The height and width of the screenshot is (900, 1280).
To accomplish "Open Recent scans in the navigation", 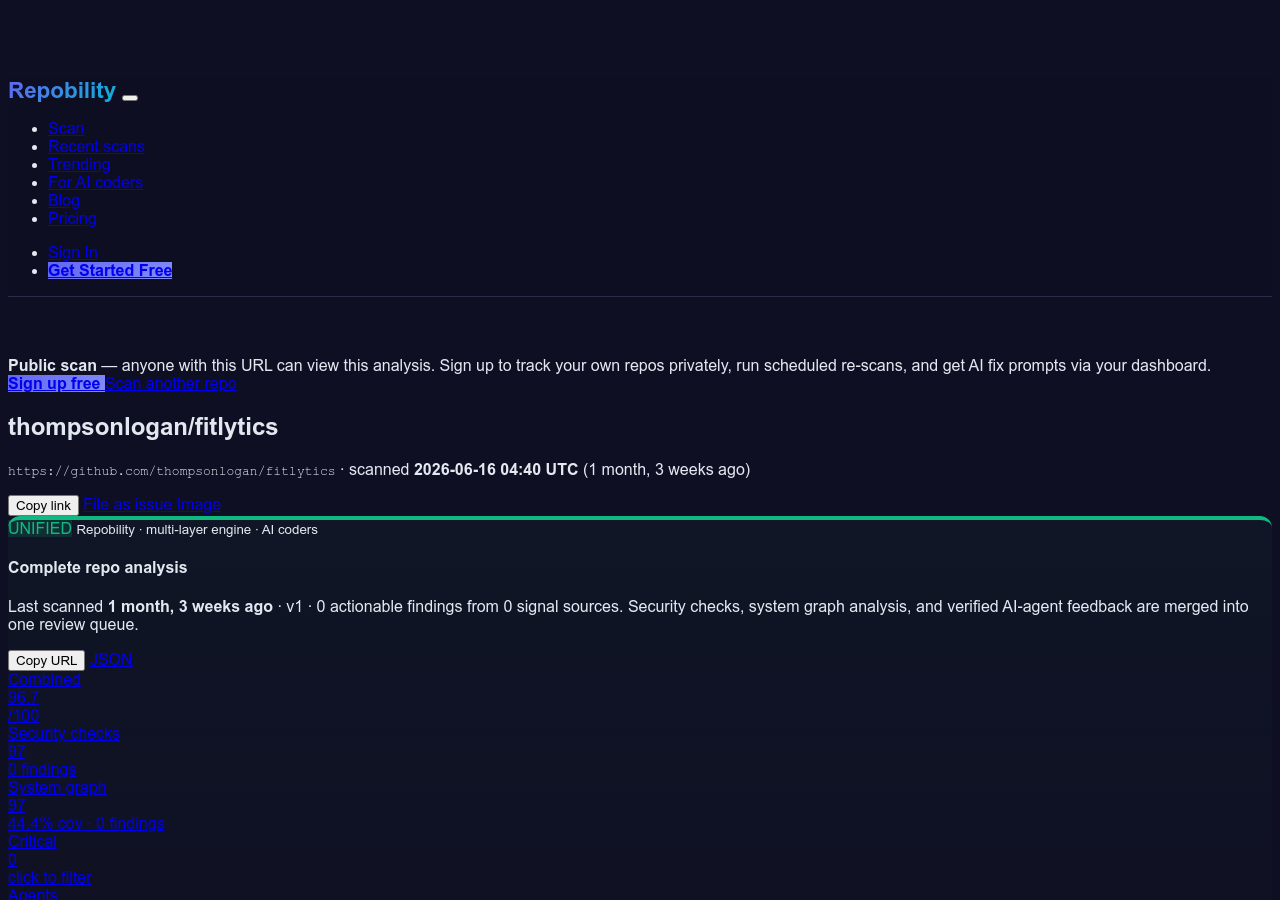I will [x=96, y=146].
